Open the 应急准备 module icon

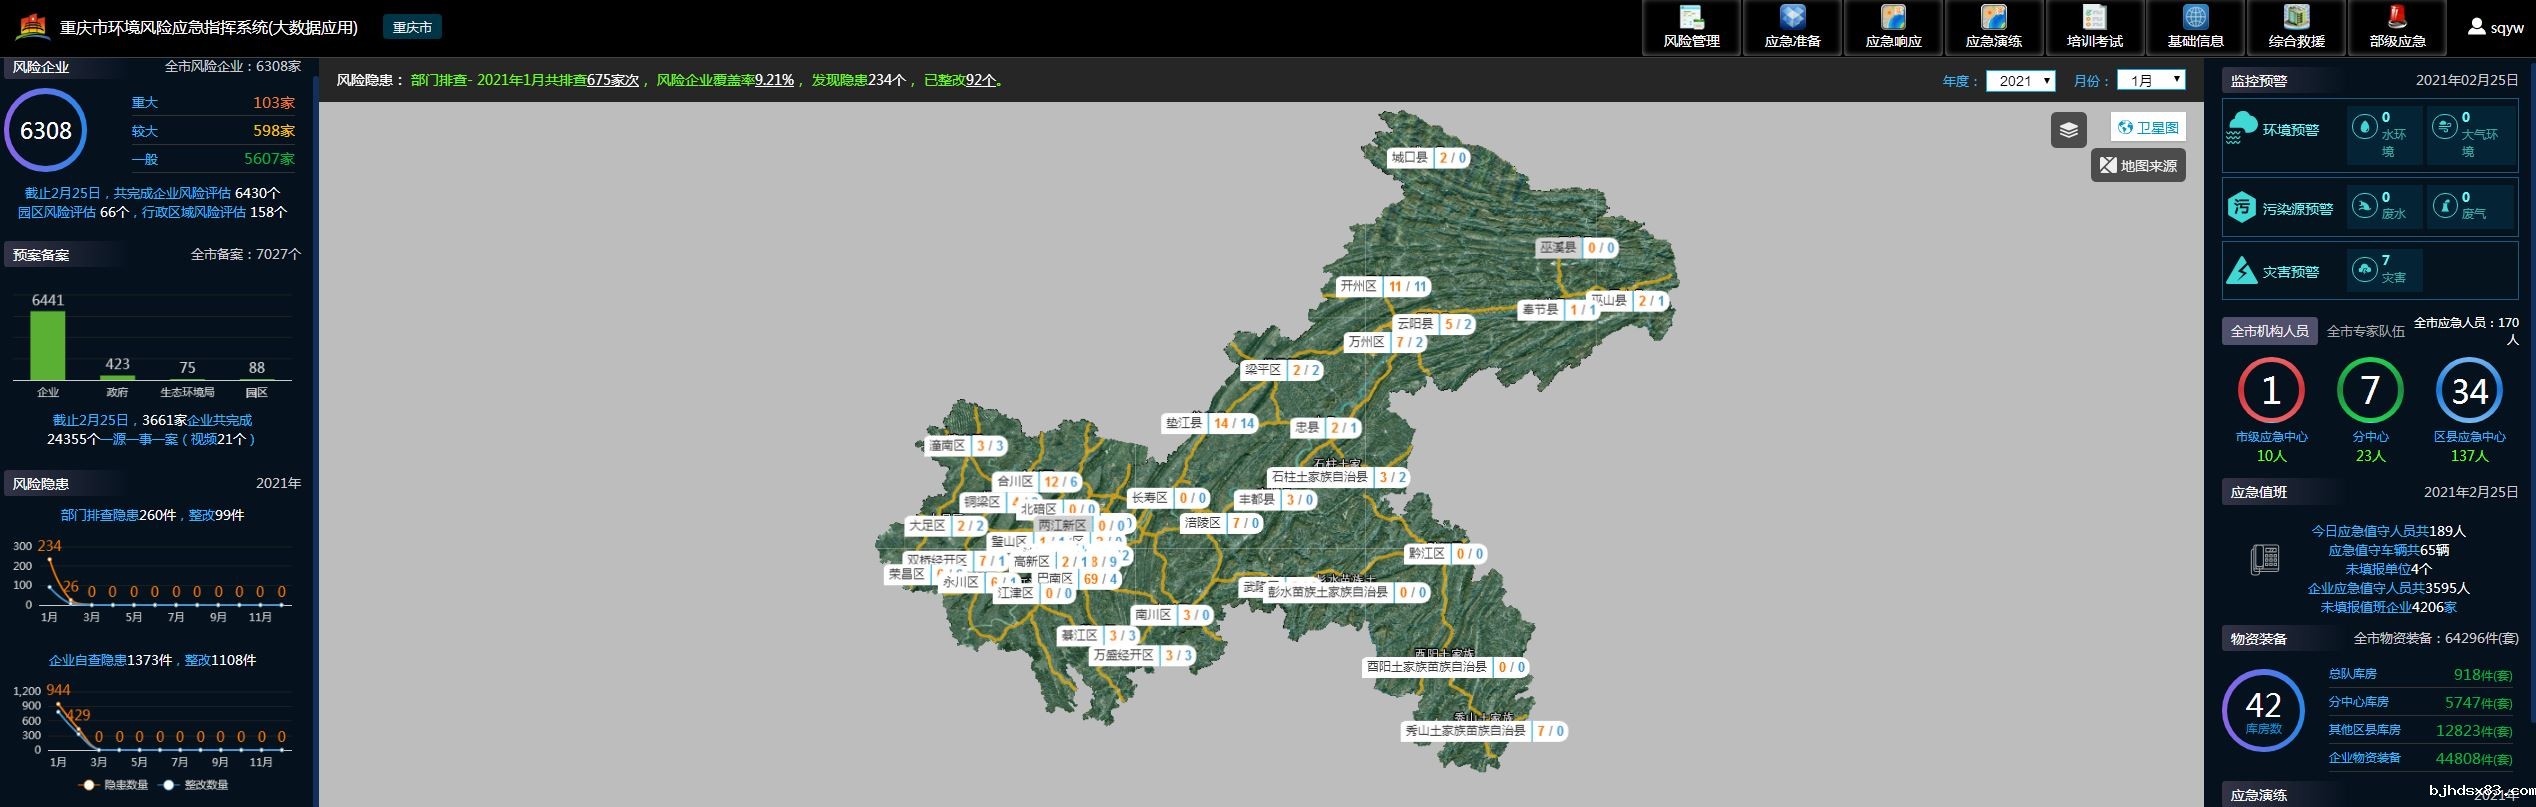tap(1792, 19)
